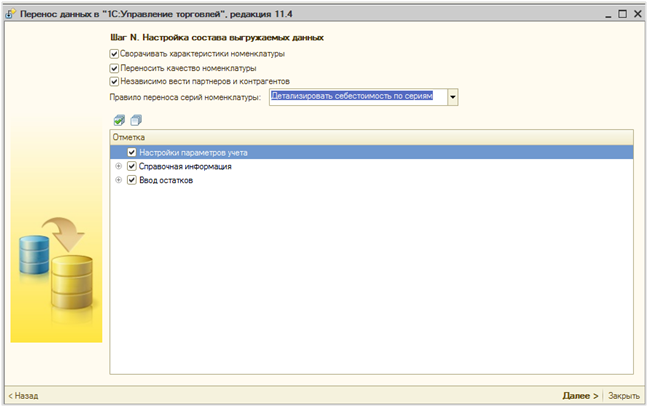Uncheck 'Настройки параметров учета' row checkbox

132,152
